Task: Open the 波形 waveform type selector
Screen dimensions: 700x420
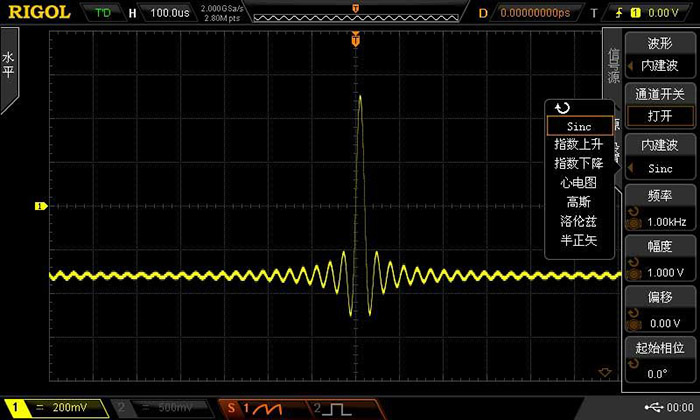Action: [660, 54]
